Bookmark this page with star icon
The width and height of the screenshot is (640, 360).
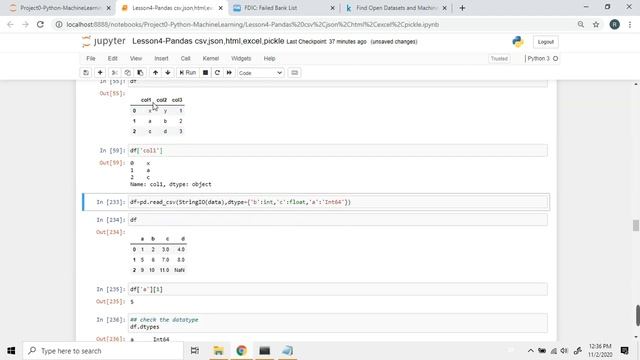pyautogui.click(x=596, y=24)
